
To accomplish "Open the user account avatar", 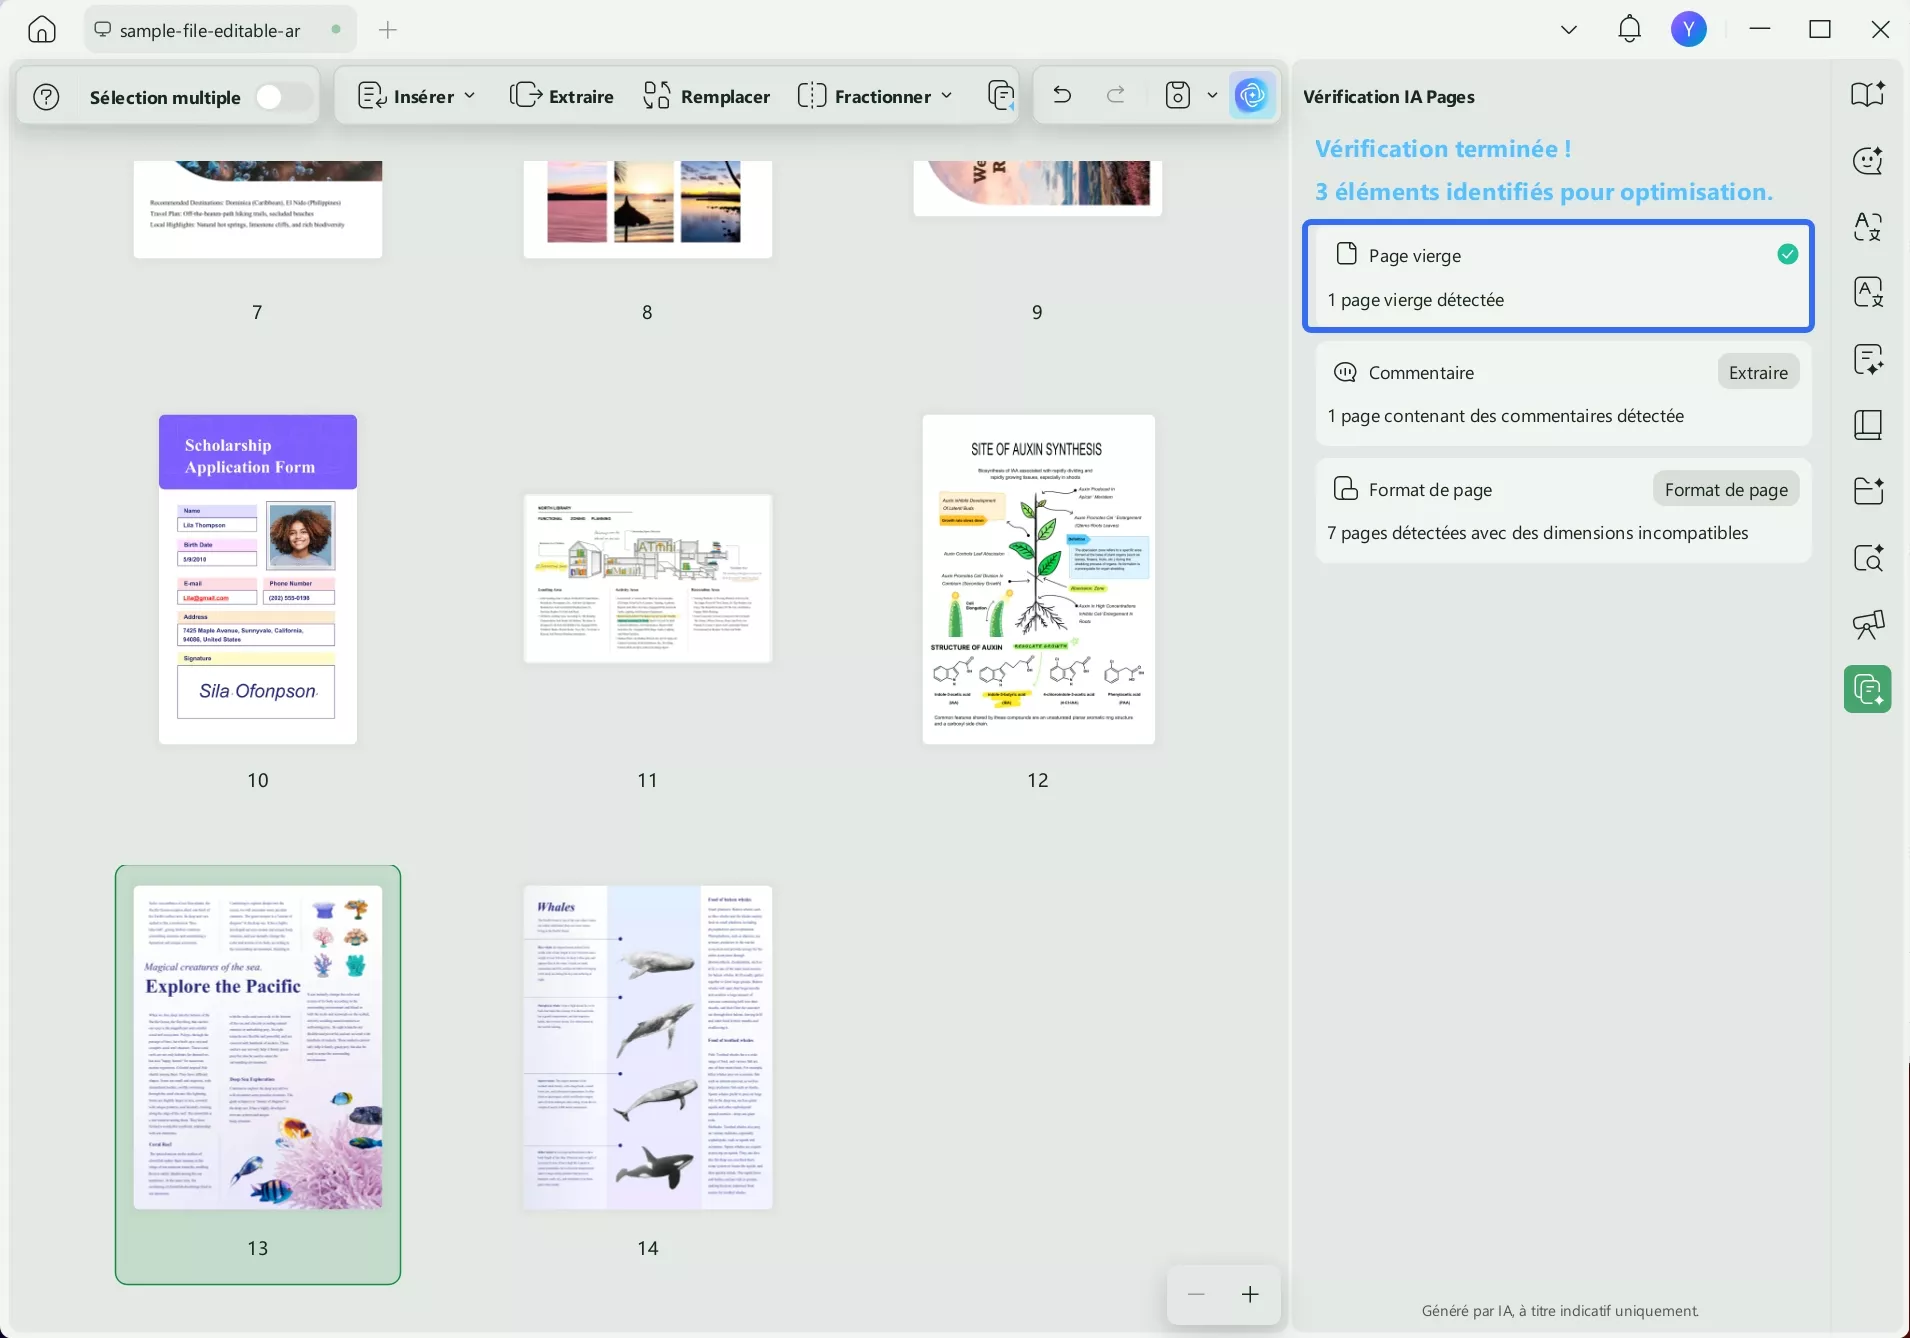I will 1689,29.
